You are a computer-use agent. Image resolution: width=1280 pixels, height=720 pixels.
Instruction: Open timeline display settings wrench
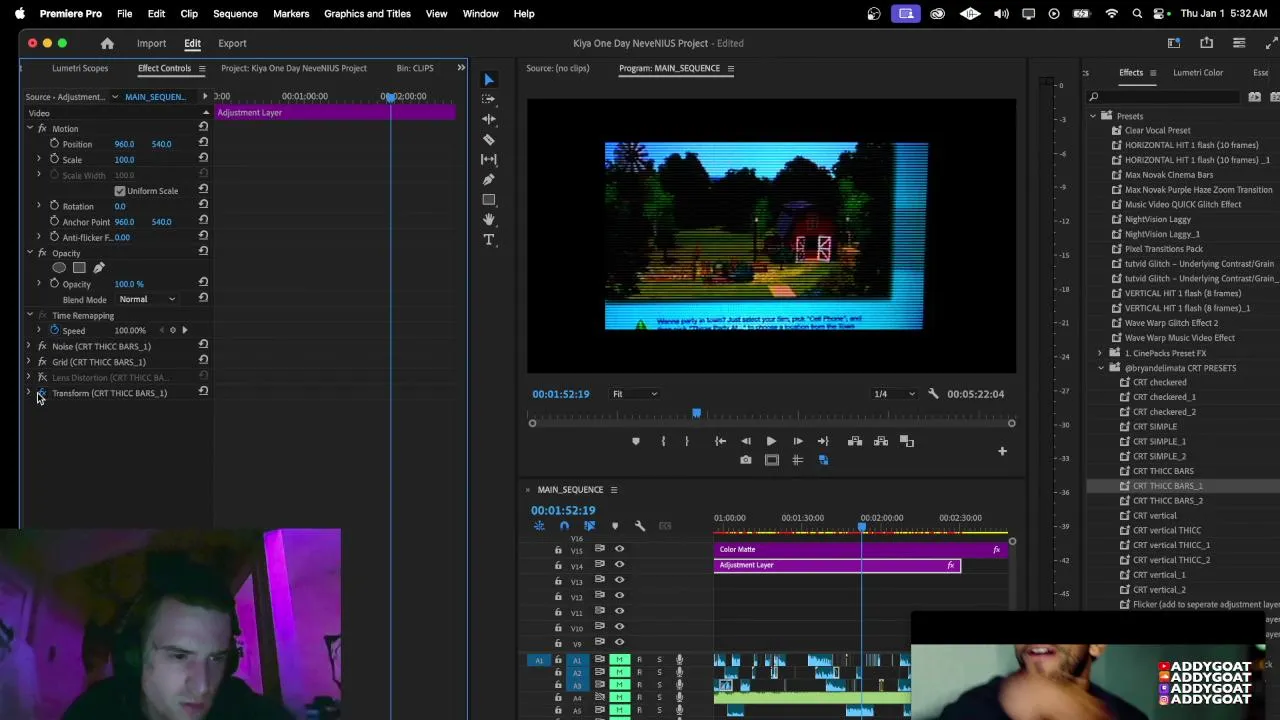click(x=640, y=526)
